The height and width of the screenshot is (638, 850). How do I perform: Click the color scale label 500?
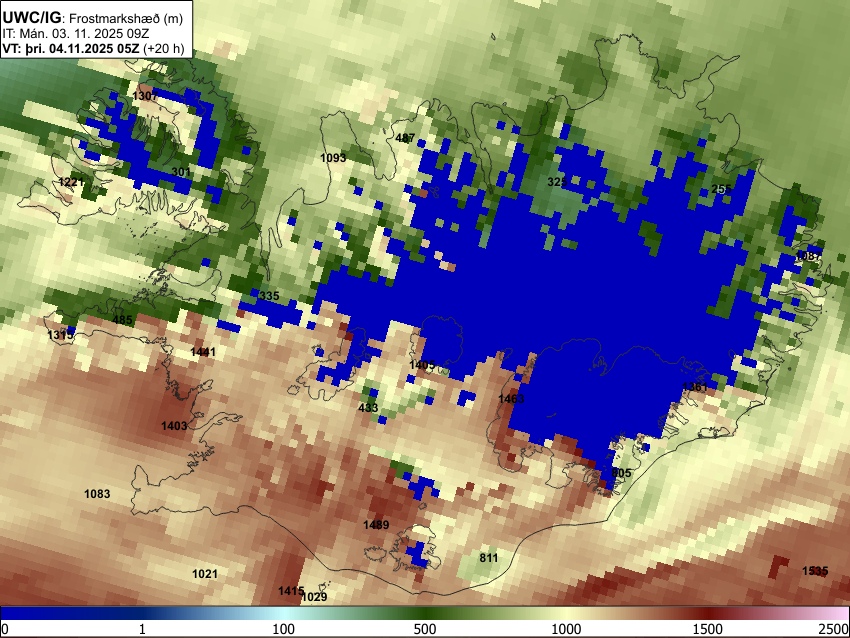click(x=424, y=629)
